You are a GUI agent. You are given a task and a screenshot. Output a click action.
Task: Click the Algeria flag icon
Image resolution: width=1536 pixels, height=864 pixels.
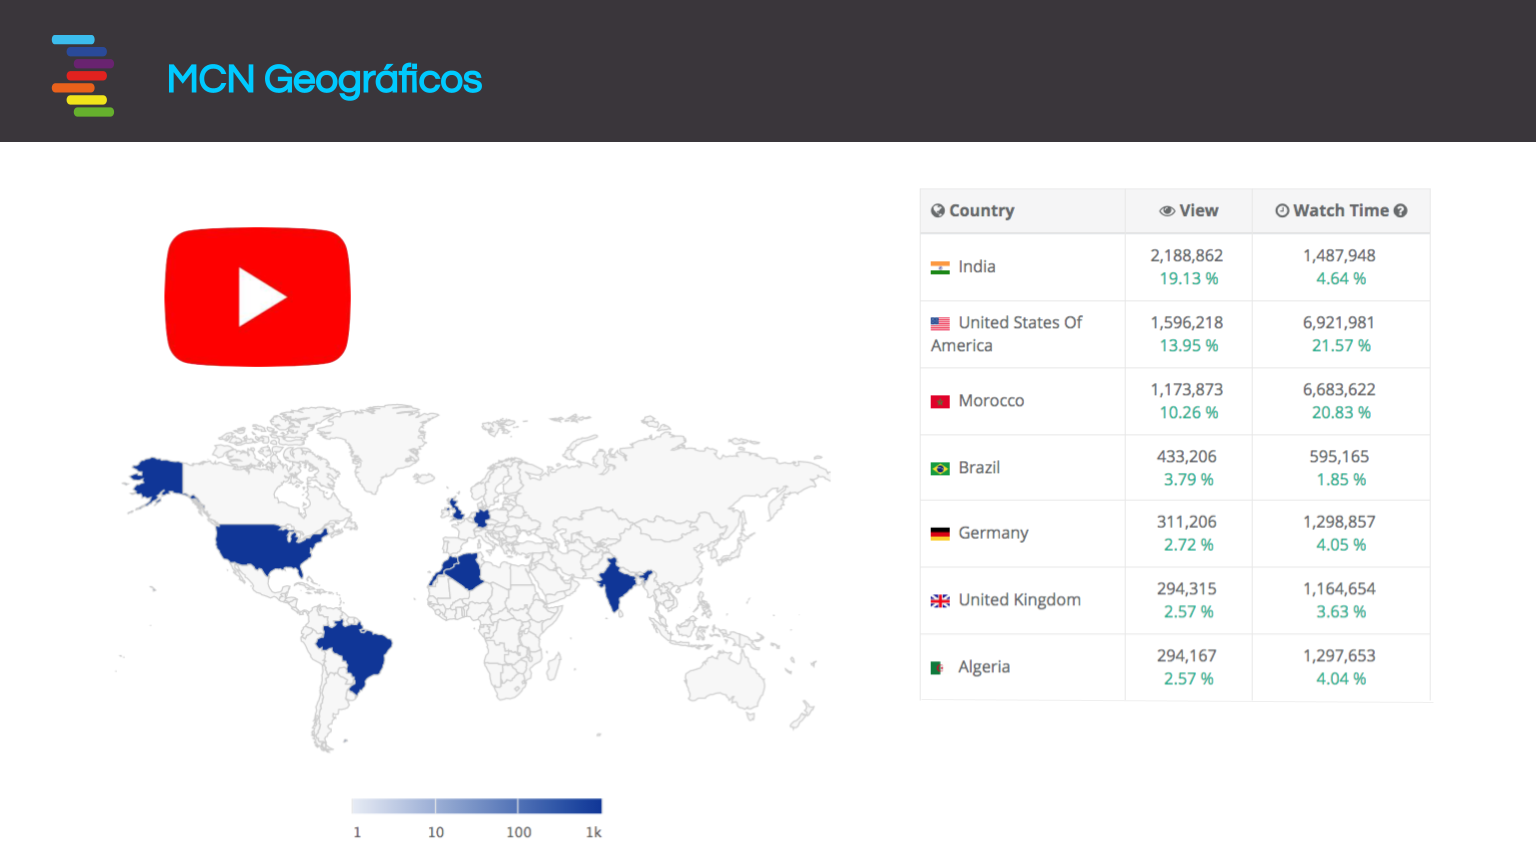[937, 668]
